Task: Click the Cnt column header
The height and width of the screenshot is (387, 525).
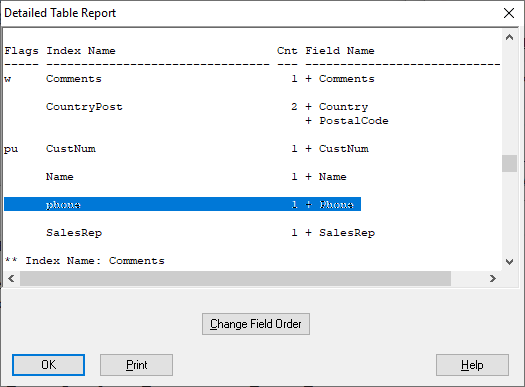Action: (x=287, y=51)
